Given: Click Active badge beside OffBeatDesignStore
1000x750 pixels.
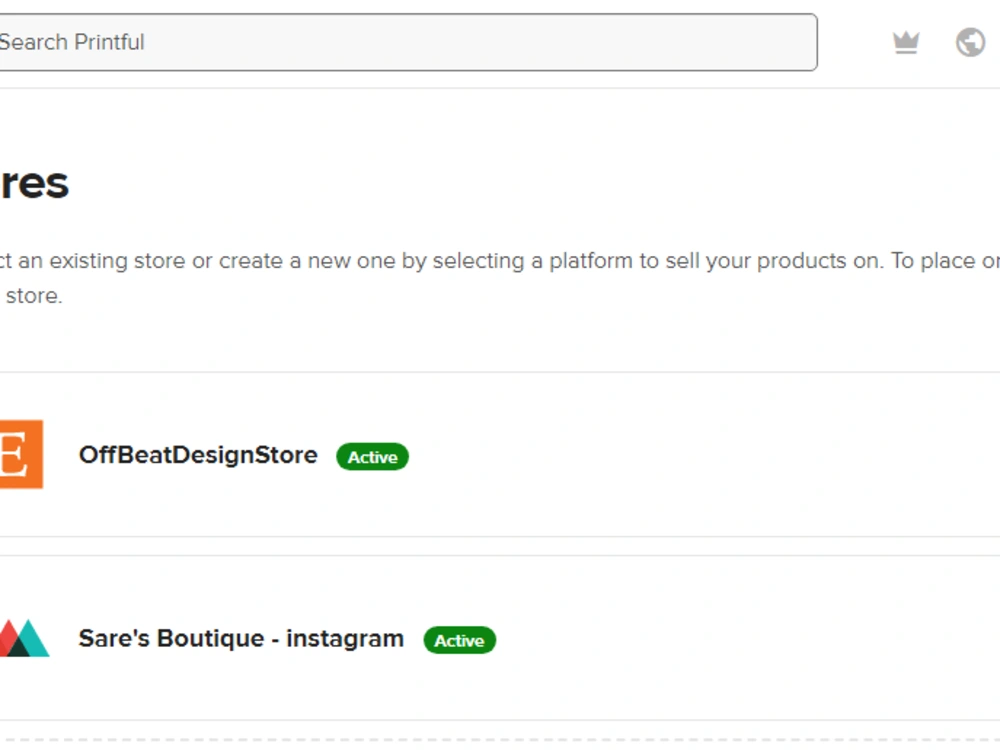Looking at the screenshot, I should click(x=372, y=457).
